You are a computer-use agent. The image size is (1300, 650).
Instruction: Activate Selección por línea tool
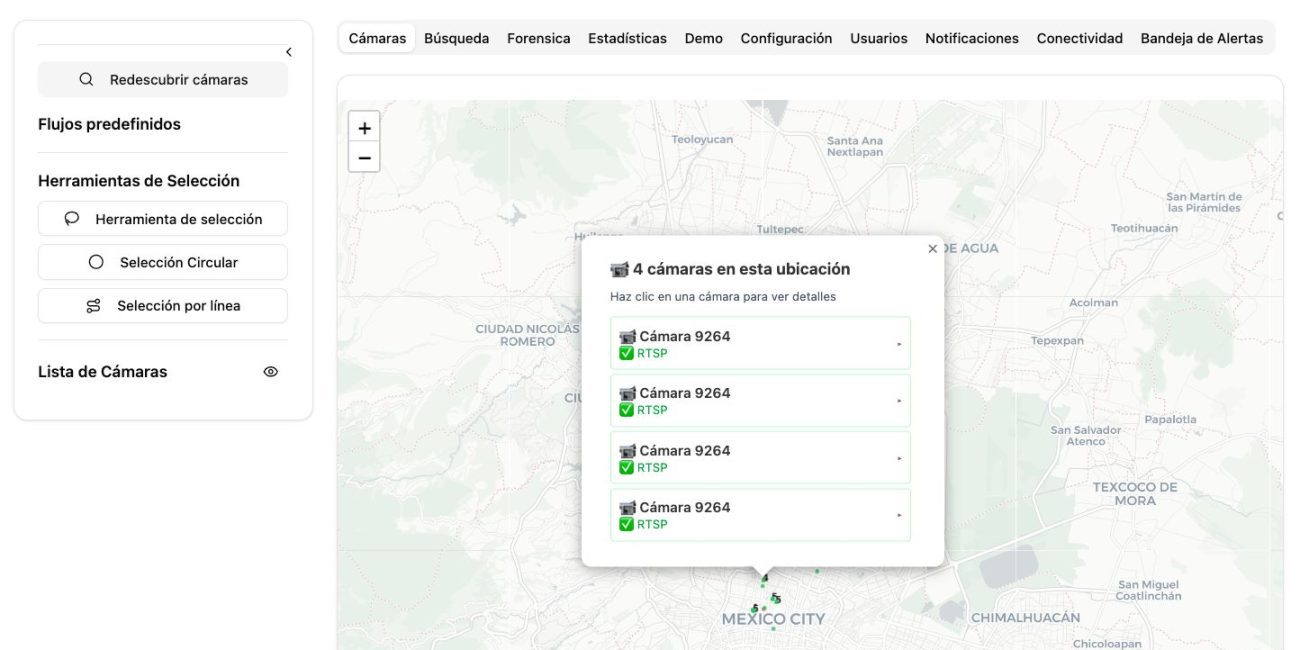pyautogui.click(x=163, y=306)
